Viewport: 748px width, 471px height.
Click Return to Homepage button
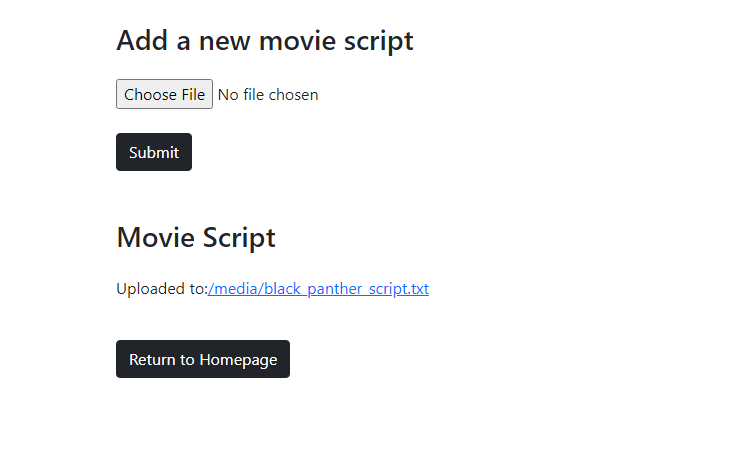pos(203,359)
